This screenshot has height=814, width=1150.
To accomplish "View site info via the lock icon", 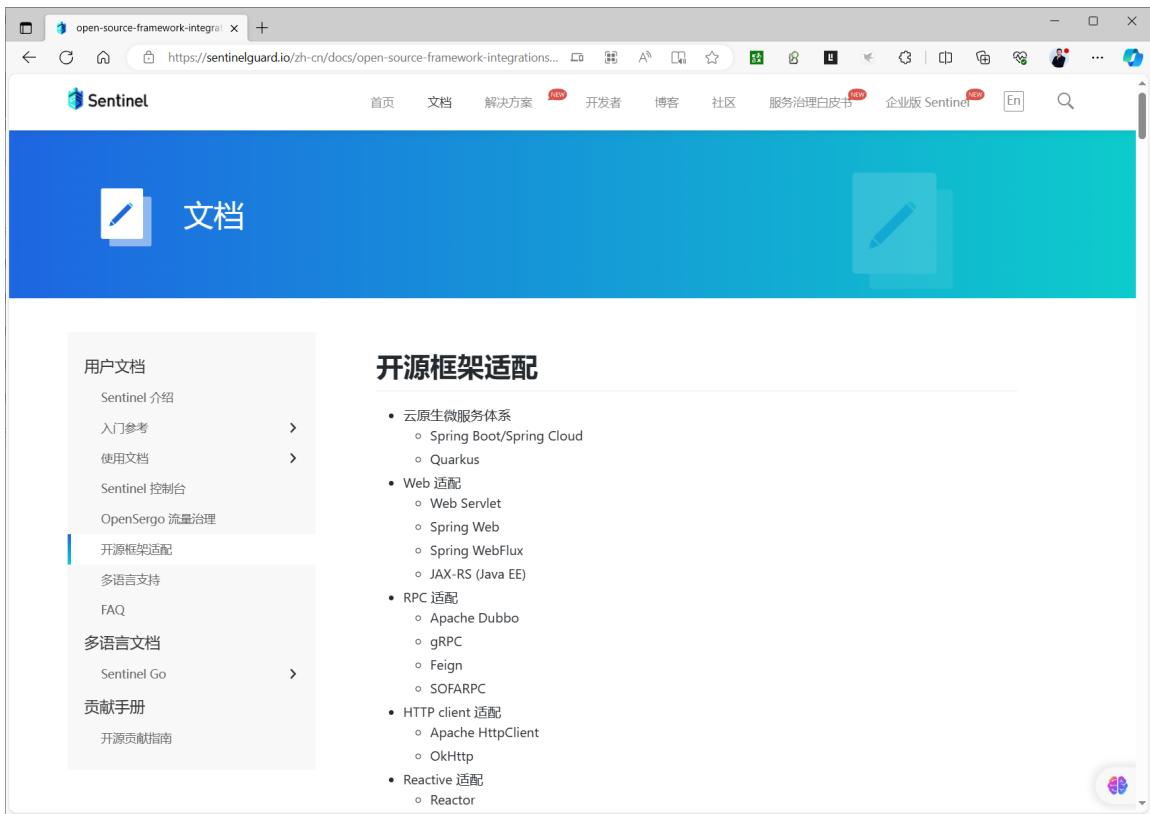I will pos(149,57).
